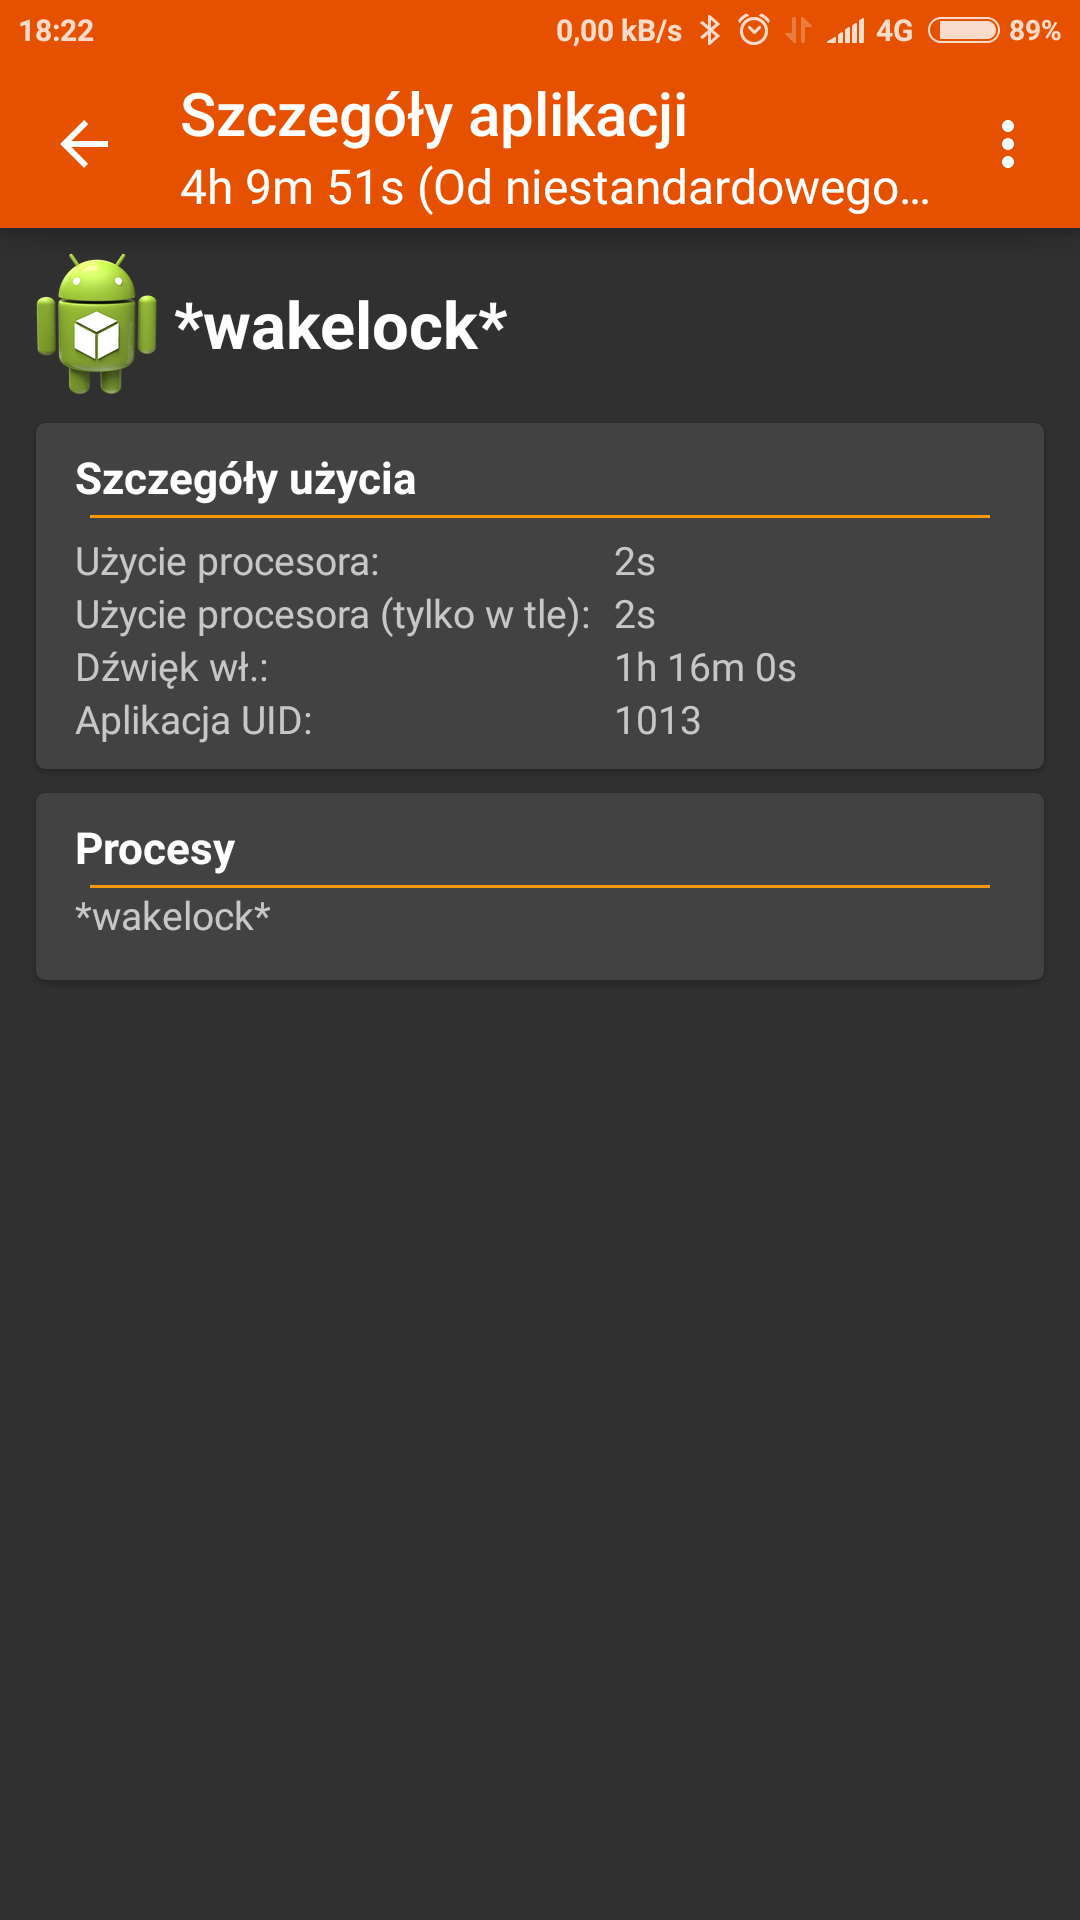Tap the 18:22 clock in status bar
Viewport: 1080px width, 1920px height.
[x=56, y=31]
